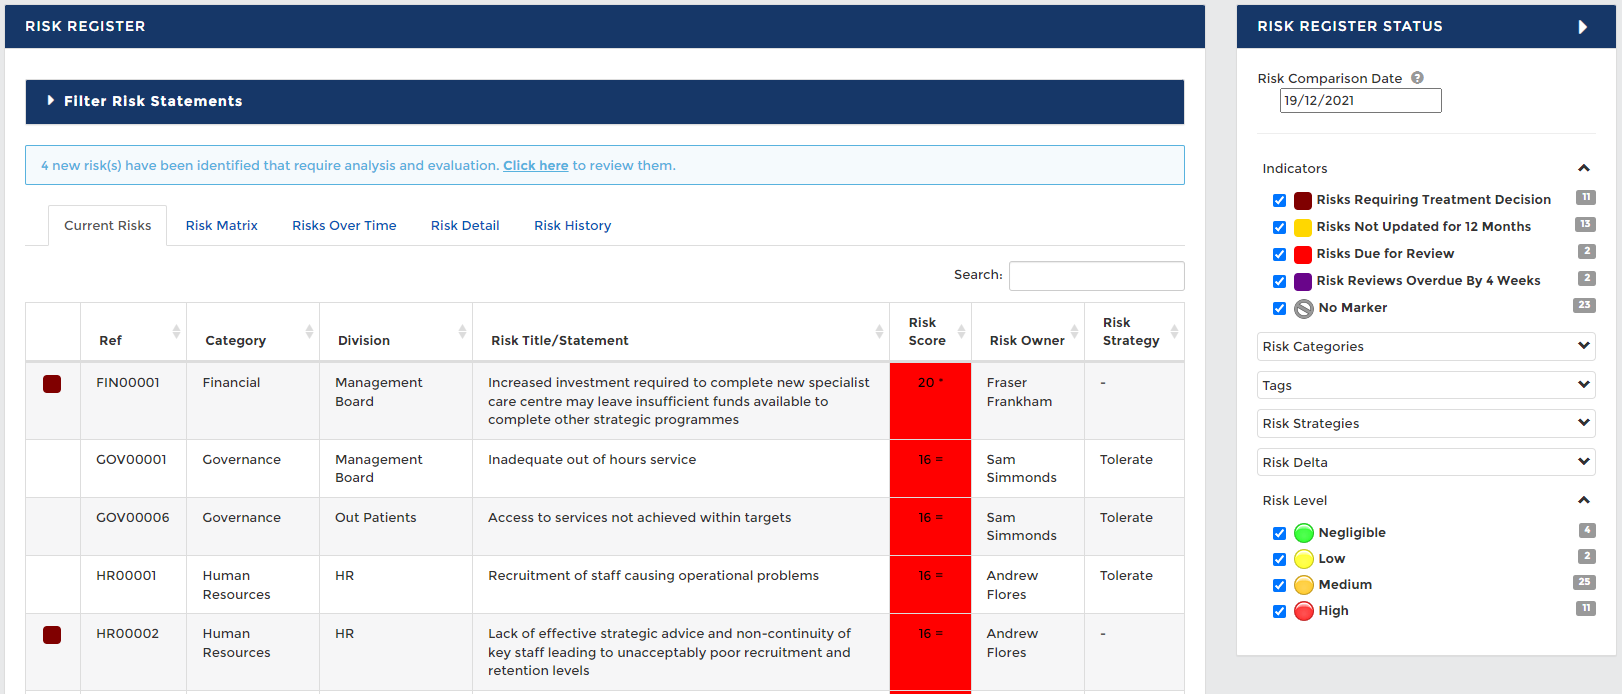Click red Risks Due for Review swatch
1622x694 pixels.
1303,255
